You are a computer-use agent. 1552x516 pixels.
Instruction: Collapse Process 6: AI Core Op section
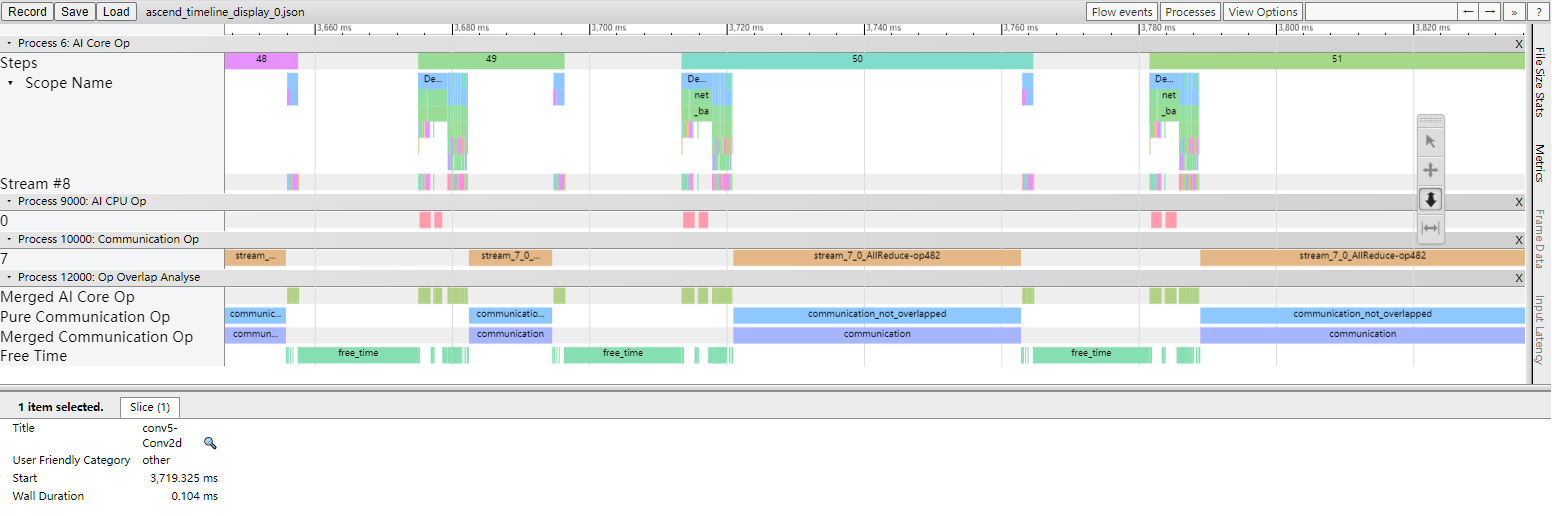10,44
